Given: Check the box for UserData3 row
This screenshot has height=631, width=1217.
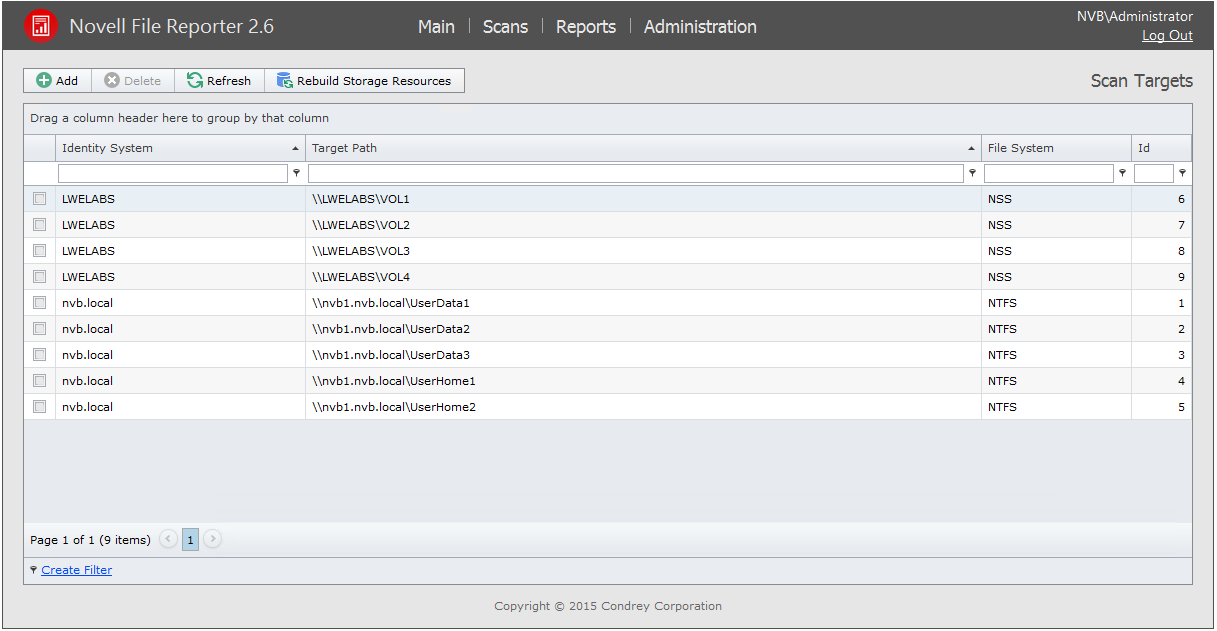Looking at the screenshot, I should tap(40, 355).
